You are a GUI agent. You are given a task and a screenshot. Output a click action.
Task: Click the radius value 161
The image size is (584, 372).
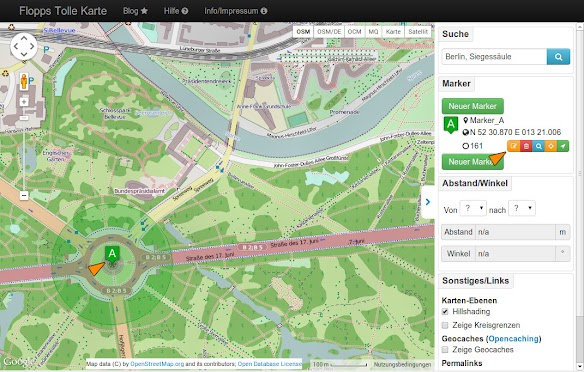[x=476, y=146]
